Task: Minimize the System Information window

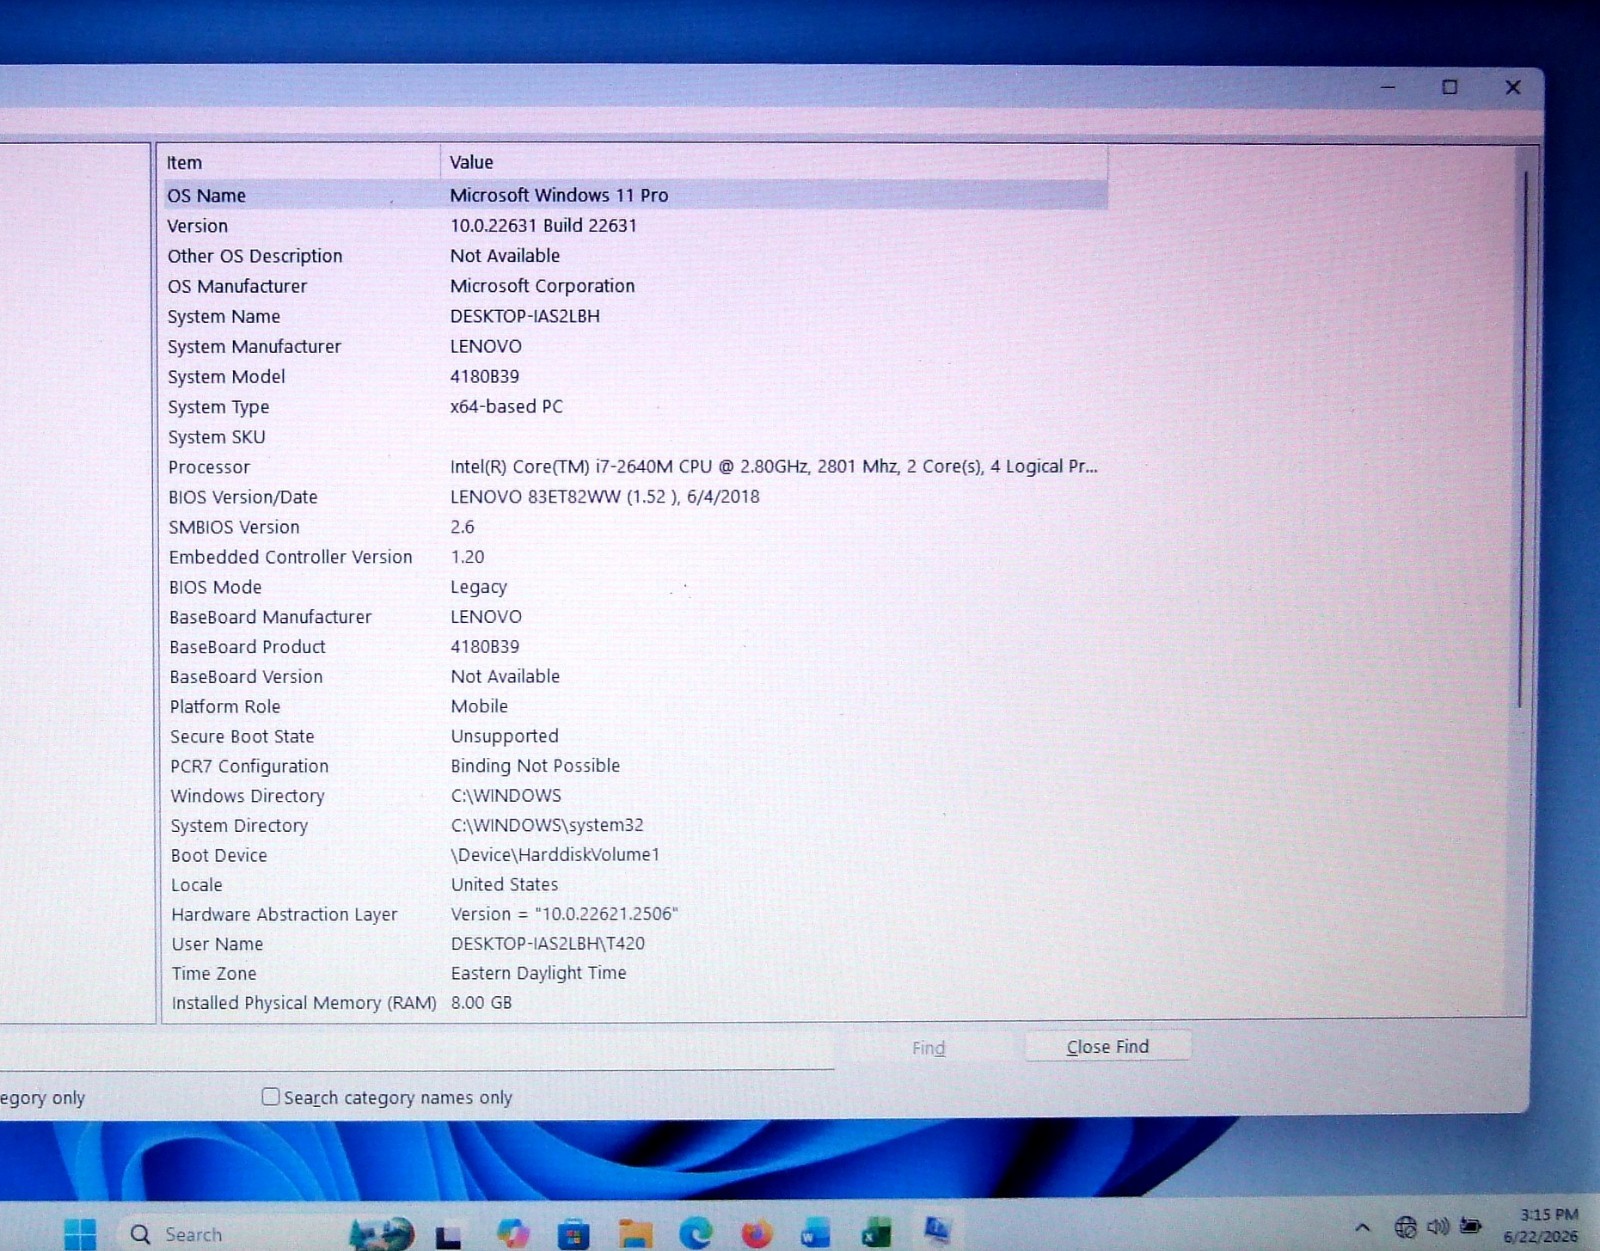Action: tap(1388, 87)
